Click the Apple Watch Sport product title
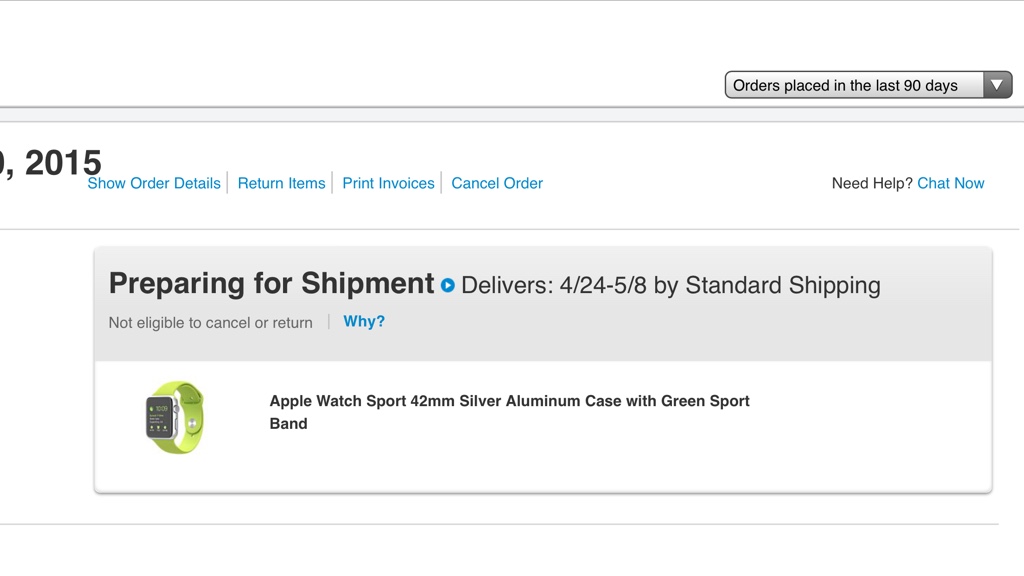The width and height of the screenshot is (1024, 576). [509, 401]
